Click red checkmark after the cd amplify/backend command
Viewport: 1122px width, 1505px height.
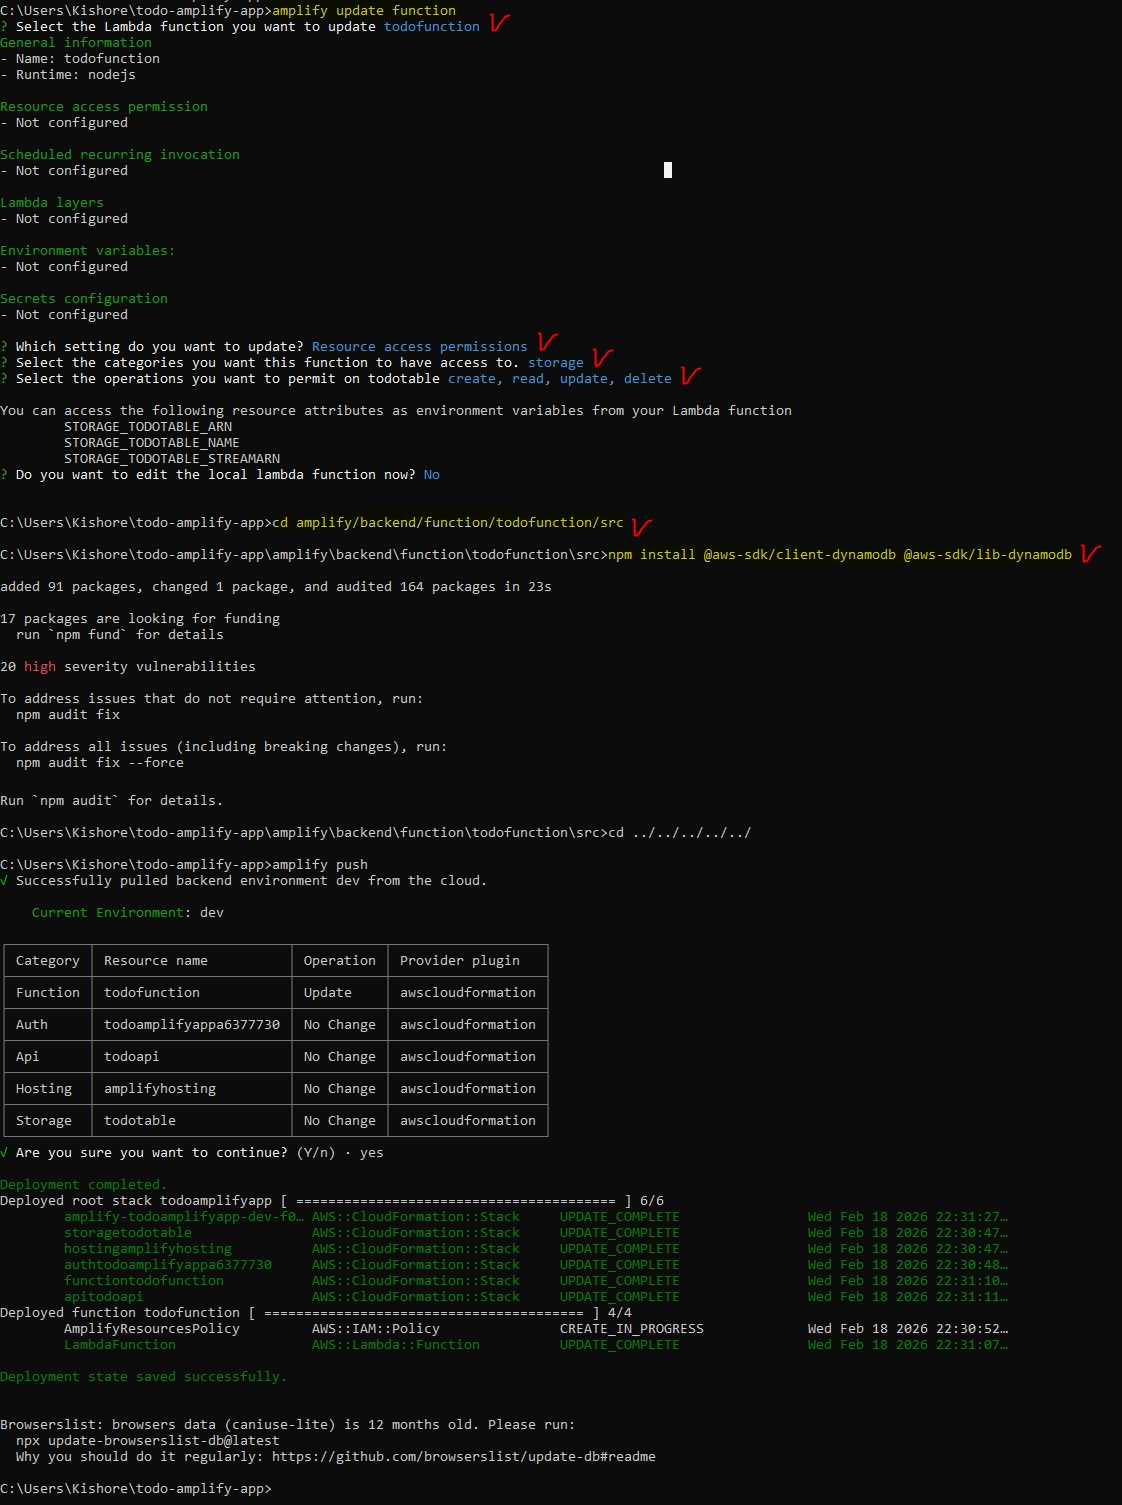641,526
